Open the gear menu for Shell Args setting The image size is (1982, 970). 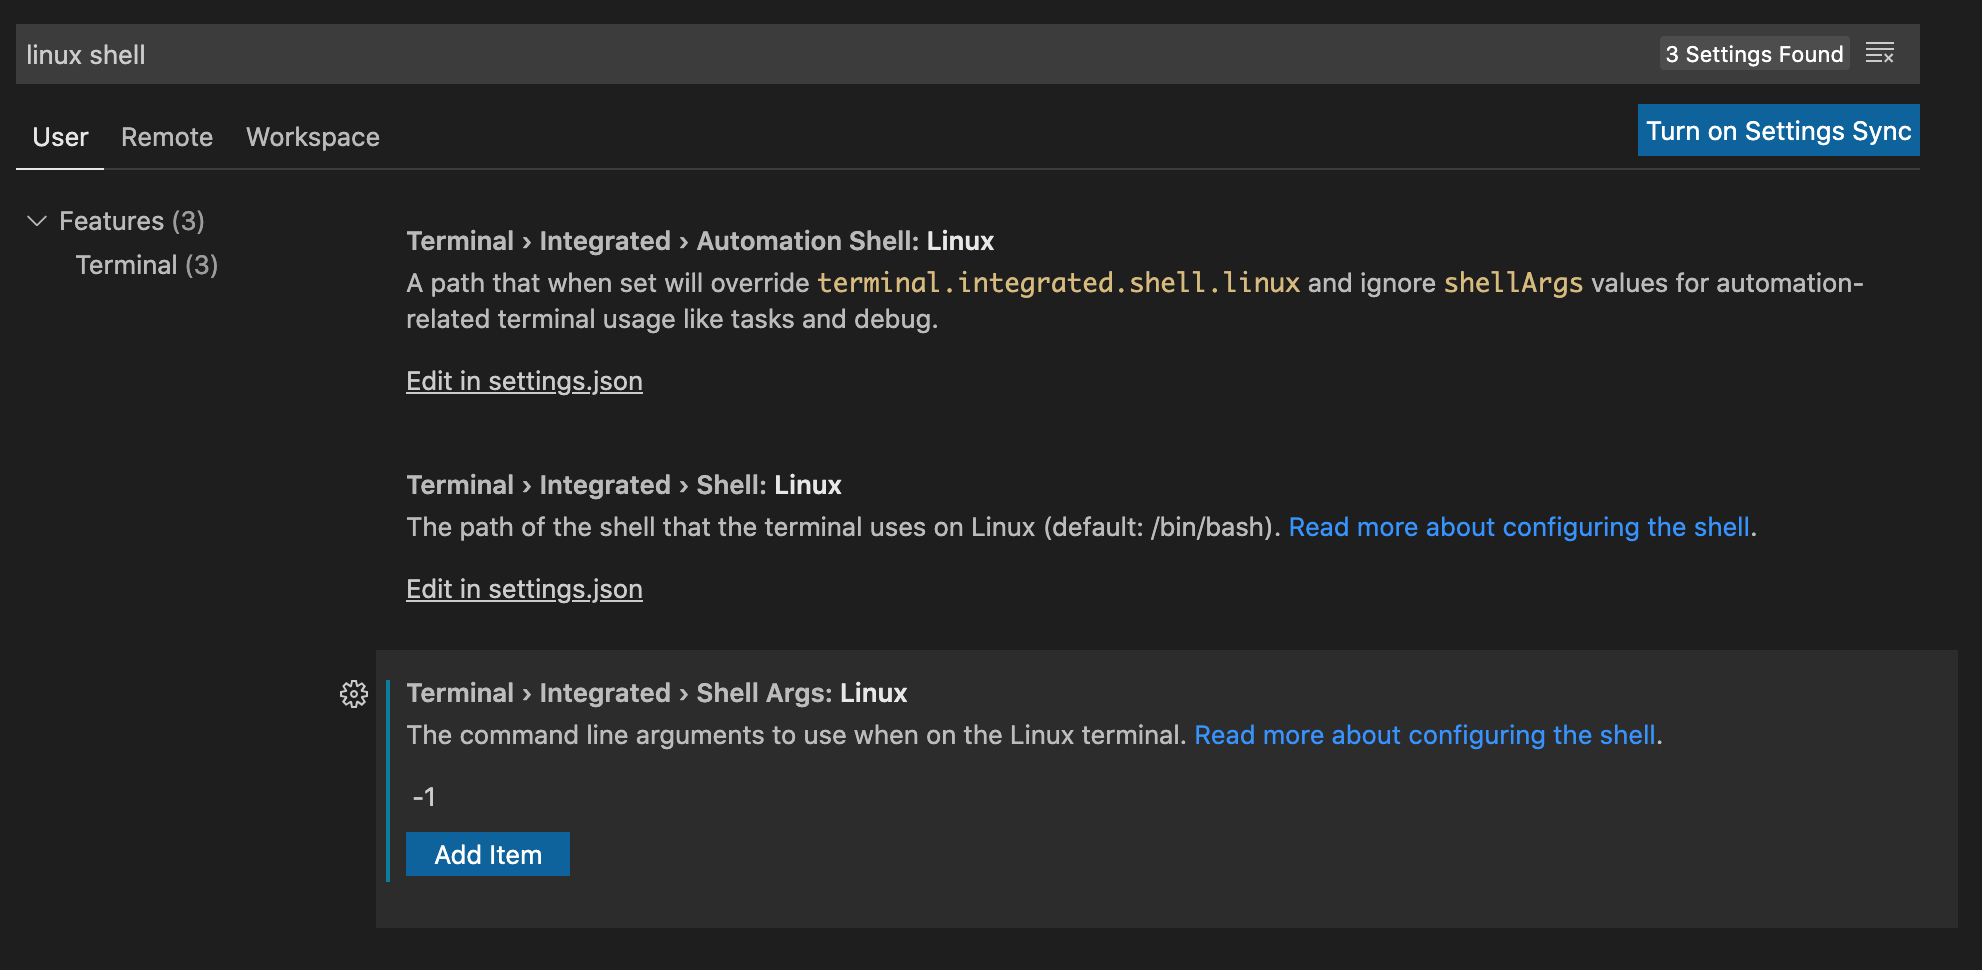pos(354,694)
